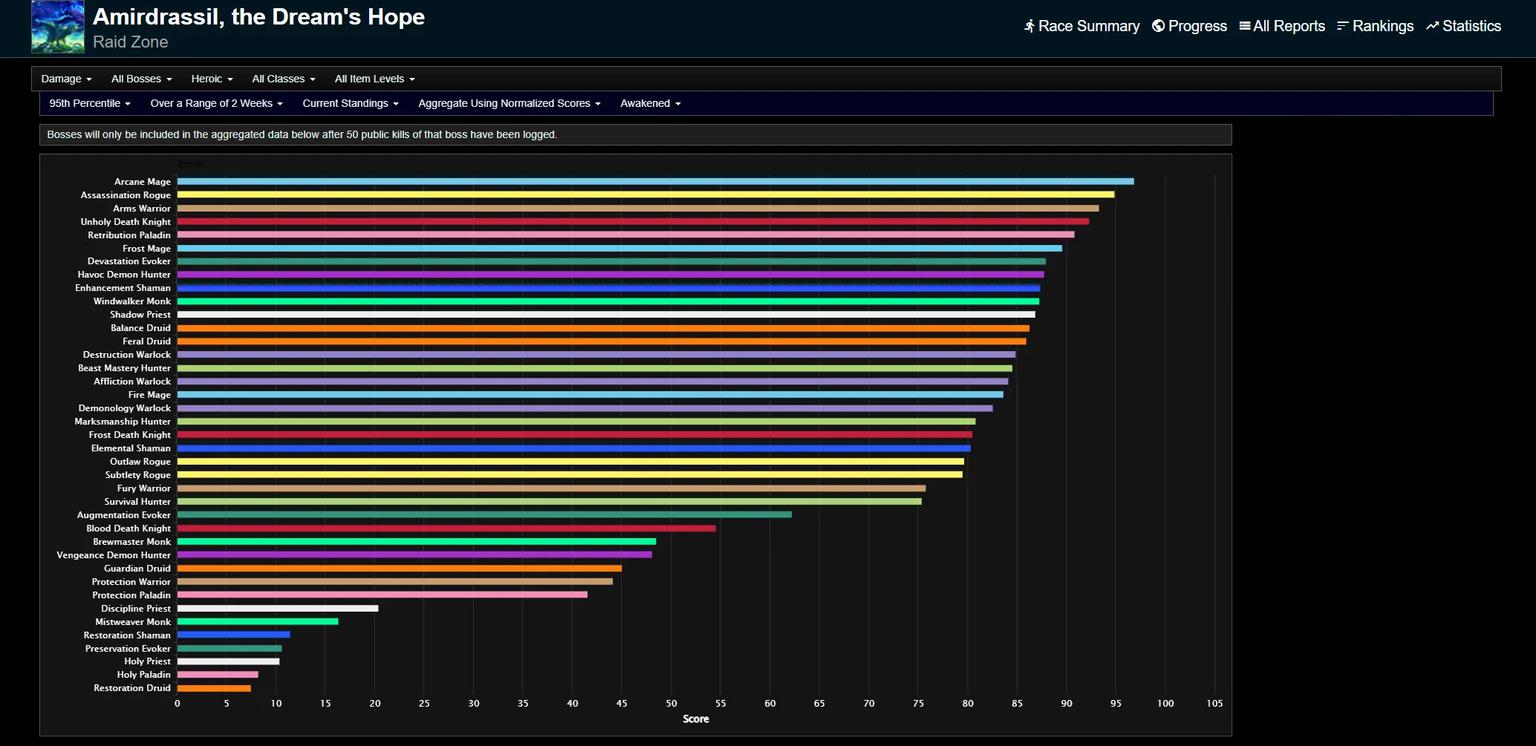Open Statistics via the chart icon
Image resolution: width=1536 pixels, height=746 pixels.
1432,26
